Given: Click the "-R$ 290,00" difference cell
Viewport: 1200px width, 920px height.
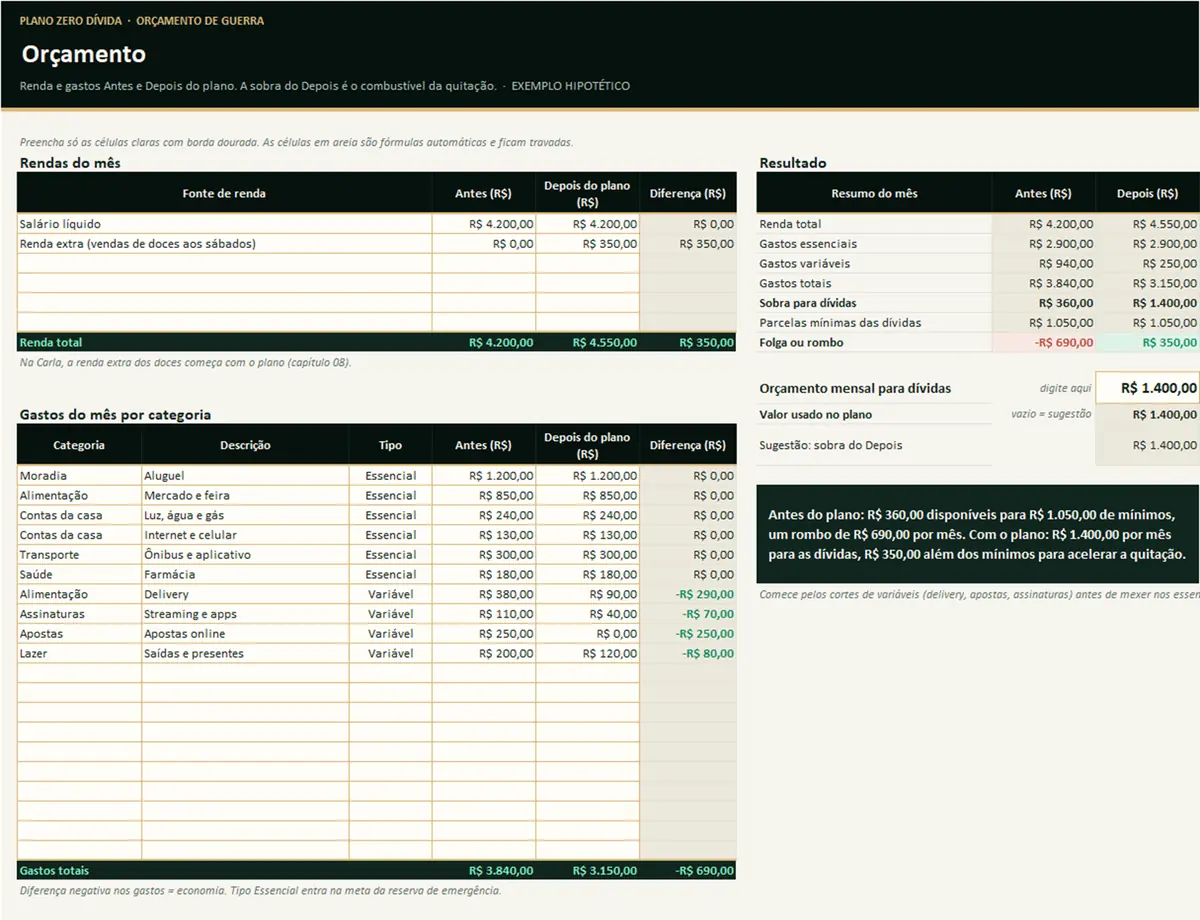Looking at the screenshot, I should (688, 595).
